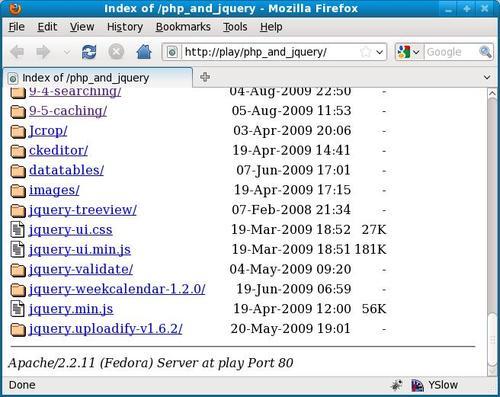Open the History menu
The image size is (500, 397).
coord(125,27)
